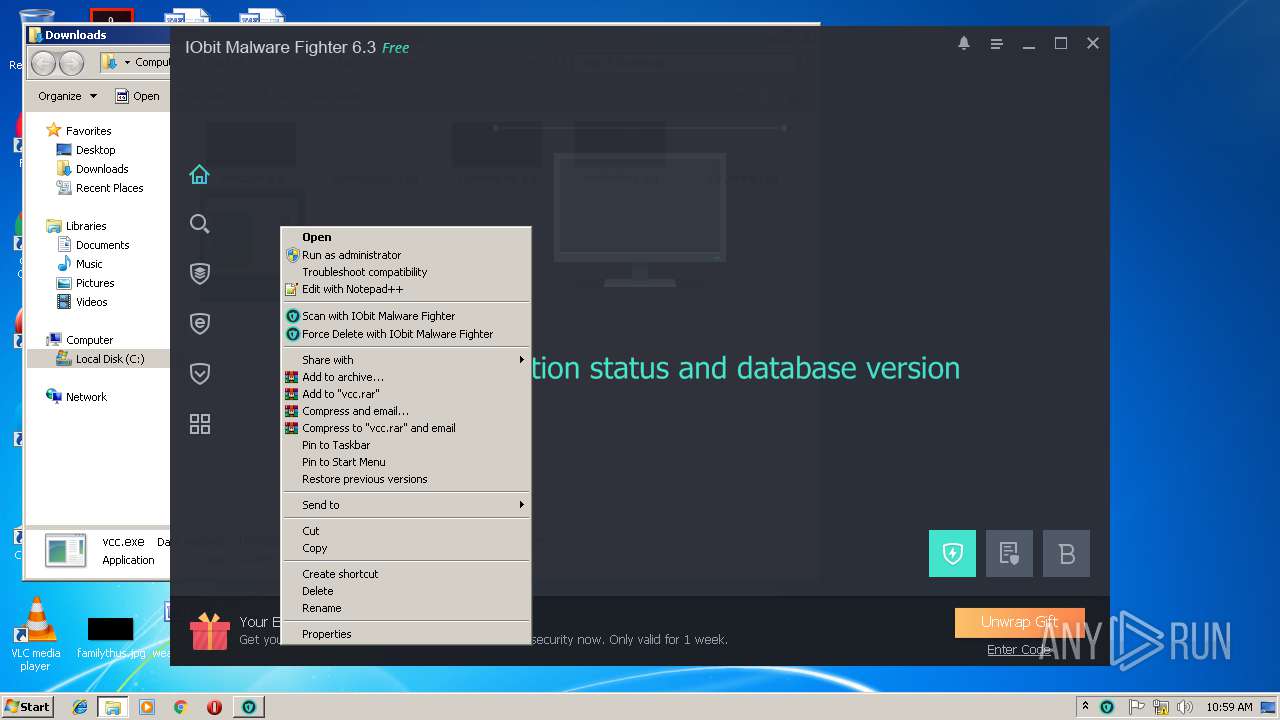Image resolution: width=1280 pixels, height=720 pixels.
Task: Click the Open button in Explorer toolbar
Action: click(x=138, y=96)
